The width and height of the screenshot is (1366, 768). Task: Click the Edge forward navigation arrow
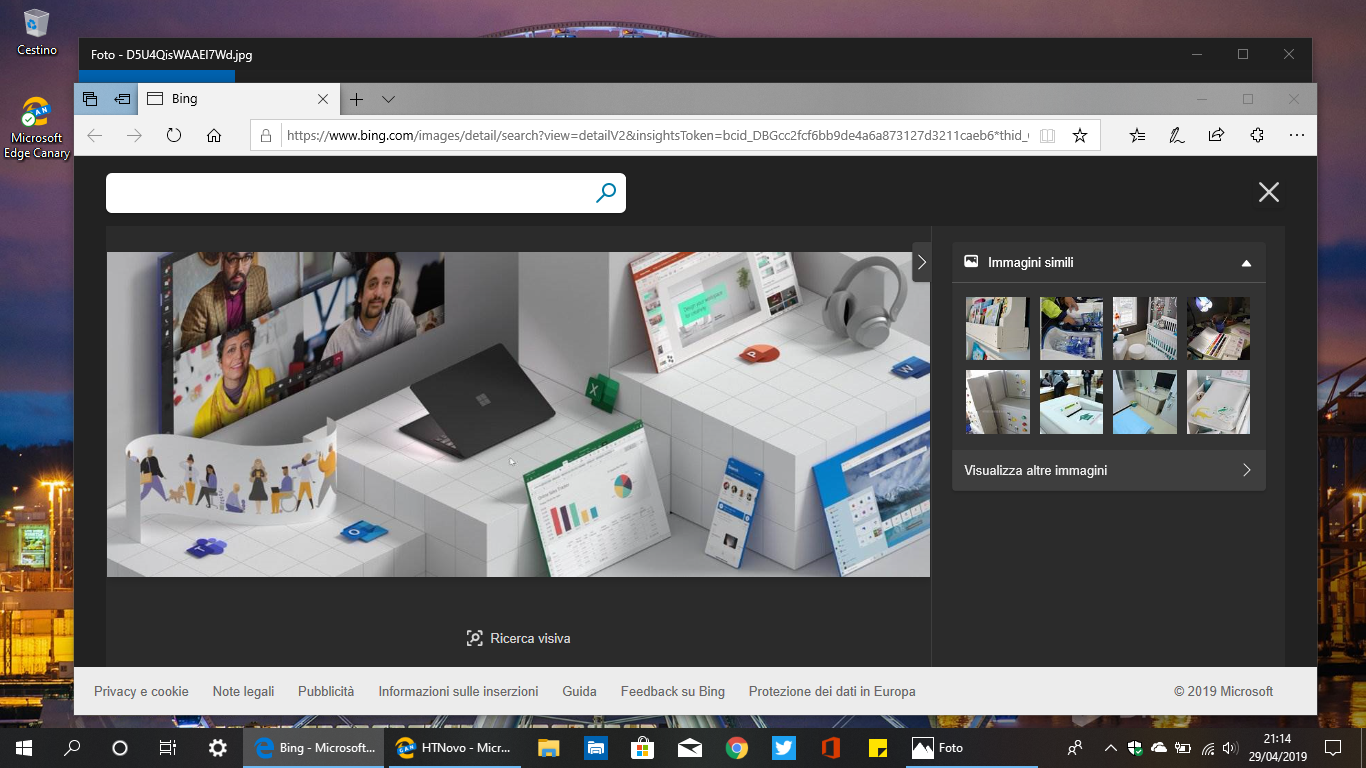coord(134,135)
